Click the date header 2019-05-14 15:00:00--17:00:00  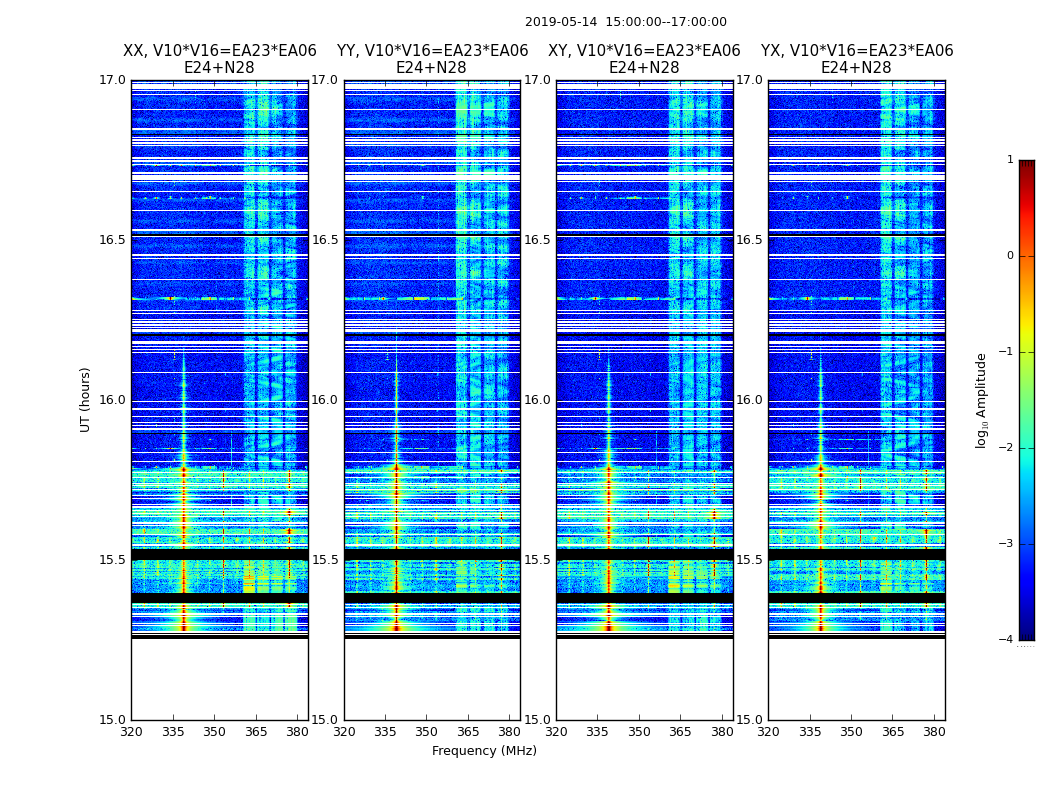625,22
